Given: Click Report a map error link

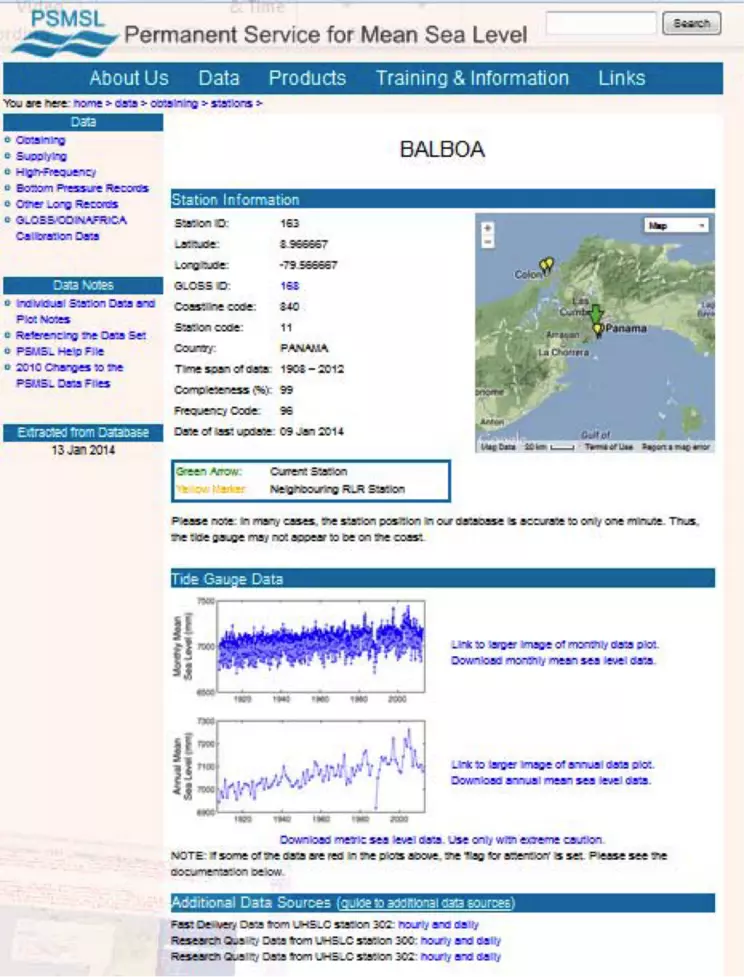Looking at the screenshot, I should point(675,447).
